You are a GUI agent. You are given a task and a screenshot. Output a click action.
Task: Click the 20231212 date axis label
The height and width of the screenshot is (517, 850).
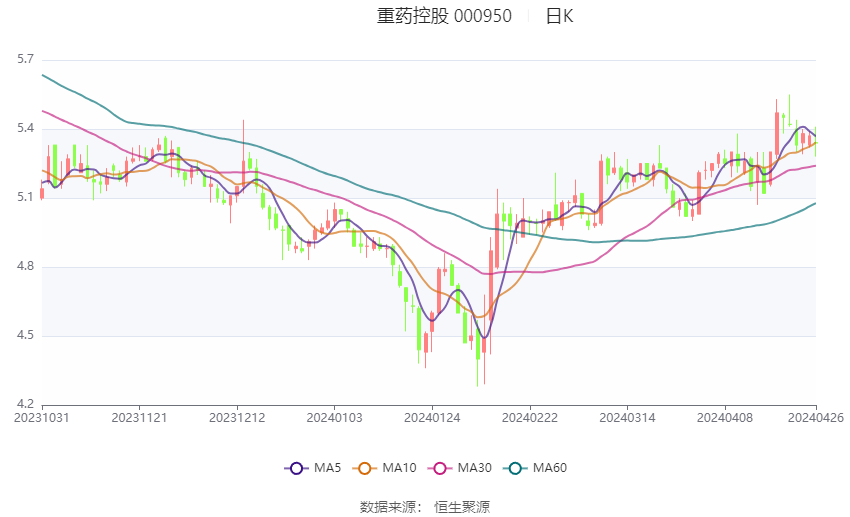[237, 418]
